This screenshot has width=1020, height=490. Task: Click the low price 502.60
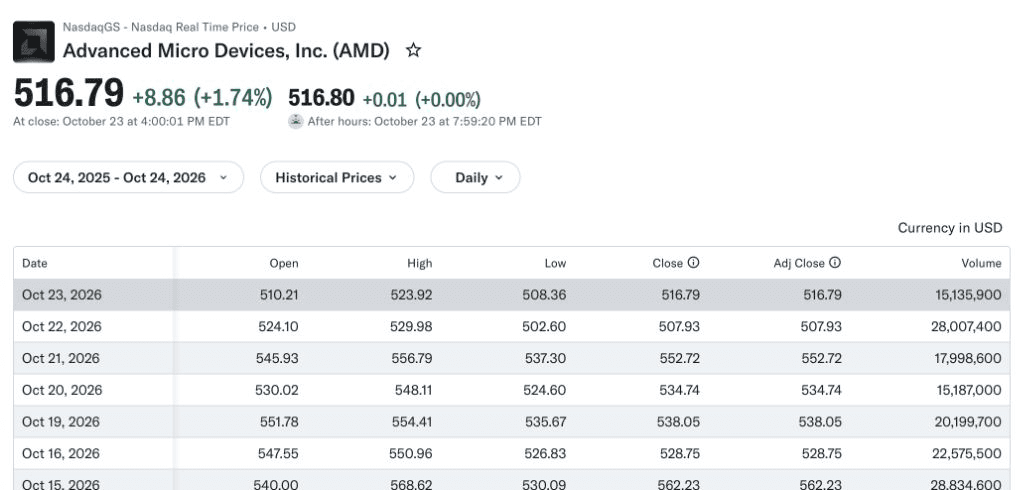pos(544,327)
